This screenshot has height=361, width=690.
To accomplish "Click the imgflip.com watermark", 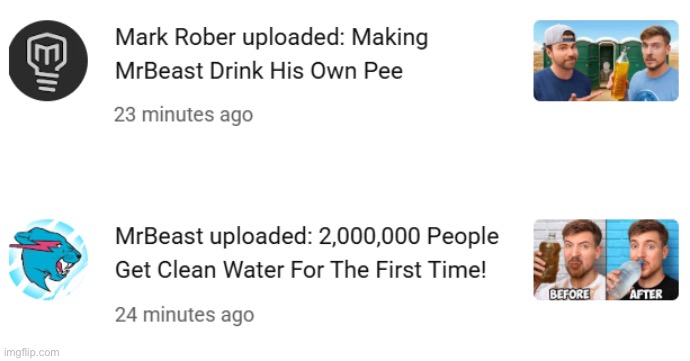I will pyautogui.click(x=31, y=352).
